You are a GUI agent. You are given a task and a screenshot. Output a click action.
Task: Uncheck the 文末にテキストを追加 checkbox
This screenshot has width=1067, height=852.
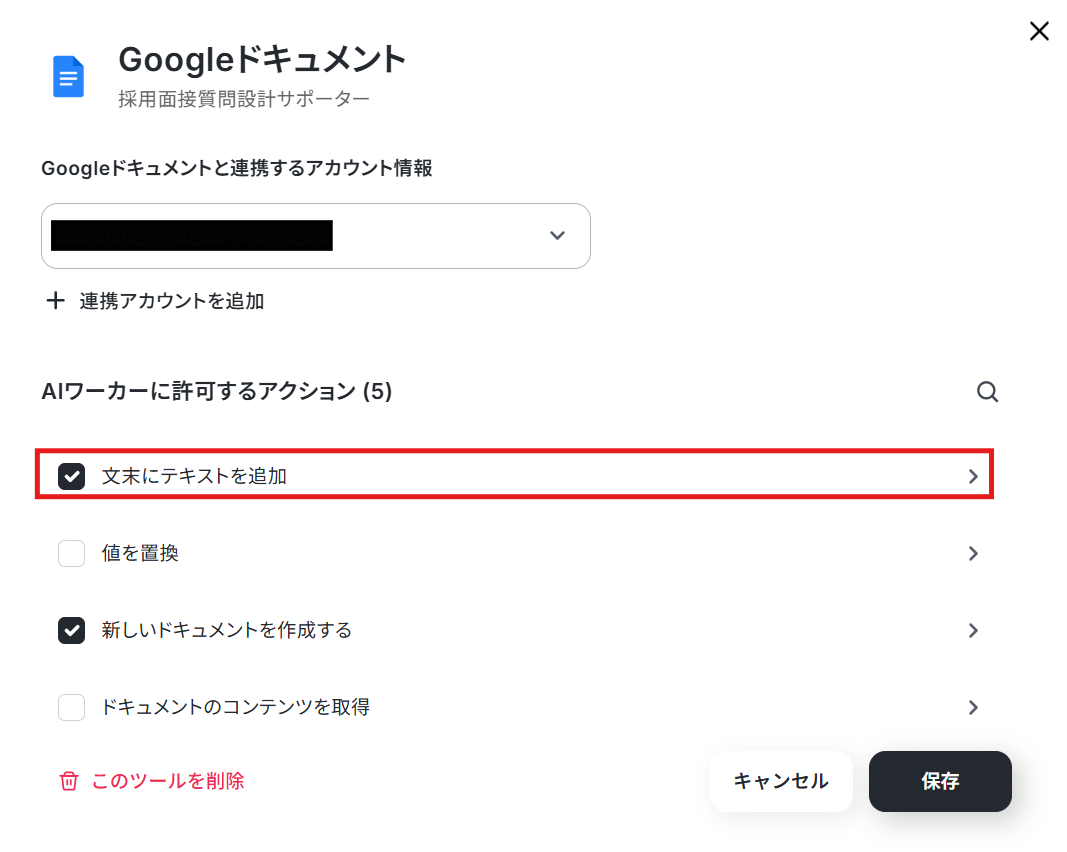[x=71, y=476]
